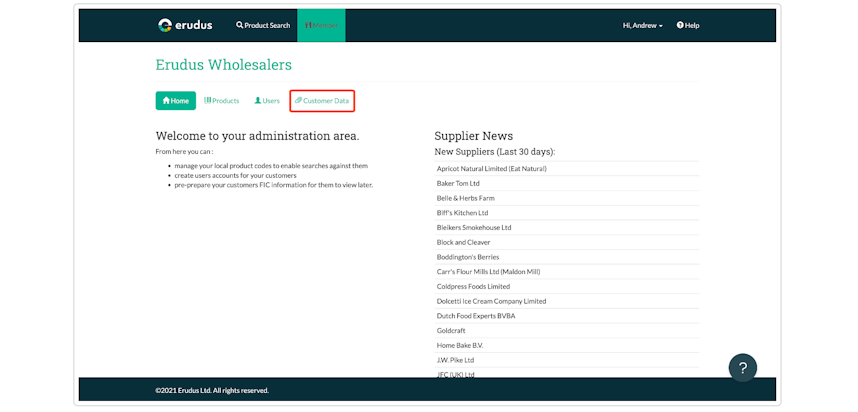Click the round question mark help widget

click(x=743, y=368)
